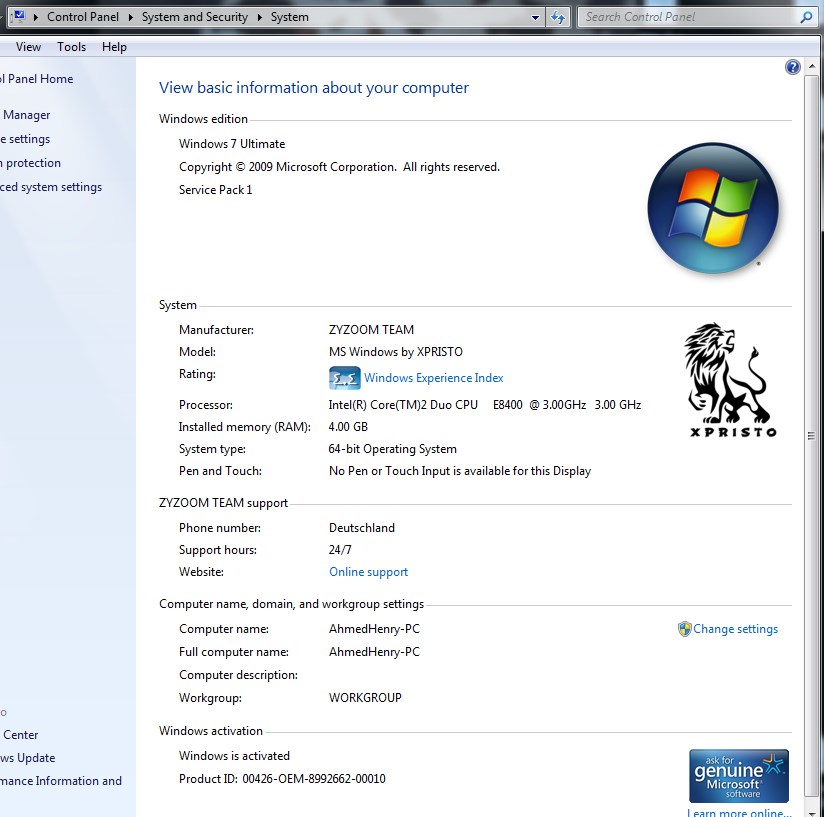Open the Help menu
The height and width of the screenshot is (817, 824).
[x=114, y=47]
